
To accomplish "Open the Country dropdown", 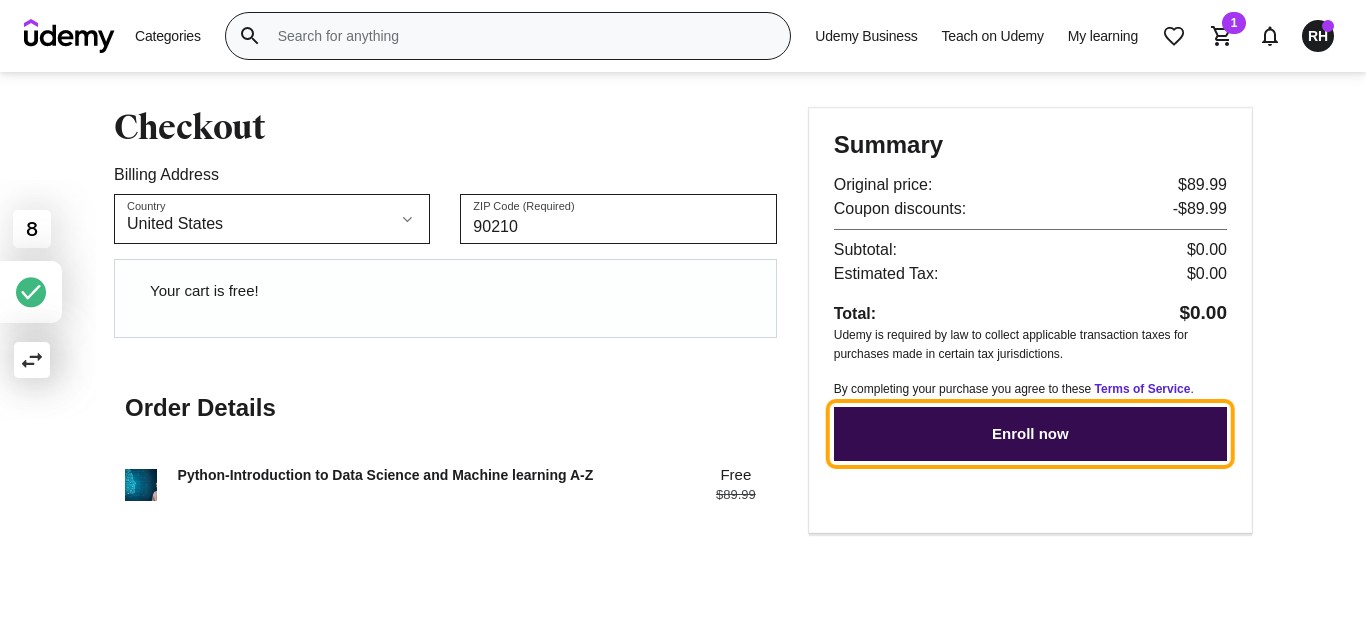I will 272,219.
